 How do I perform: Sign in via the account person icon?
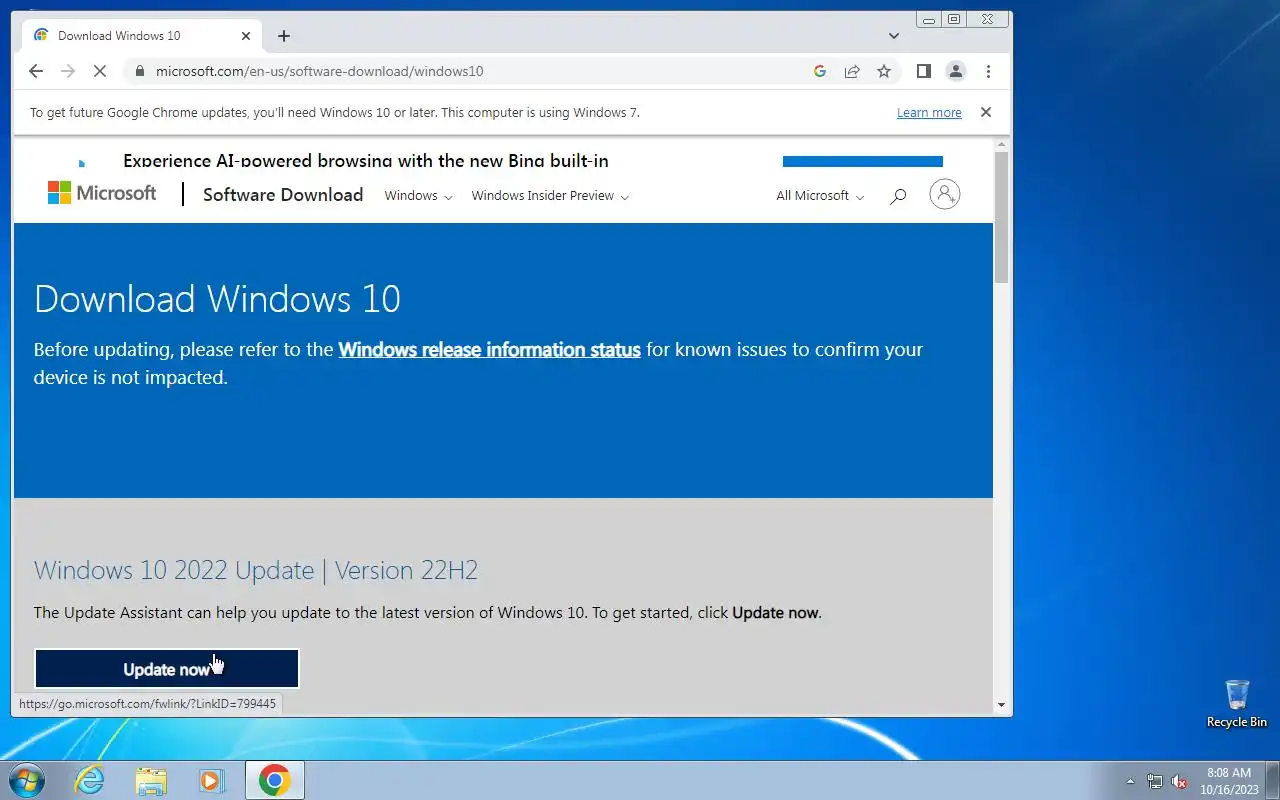(x=945, y=194)
